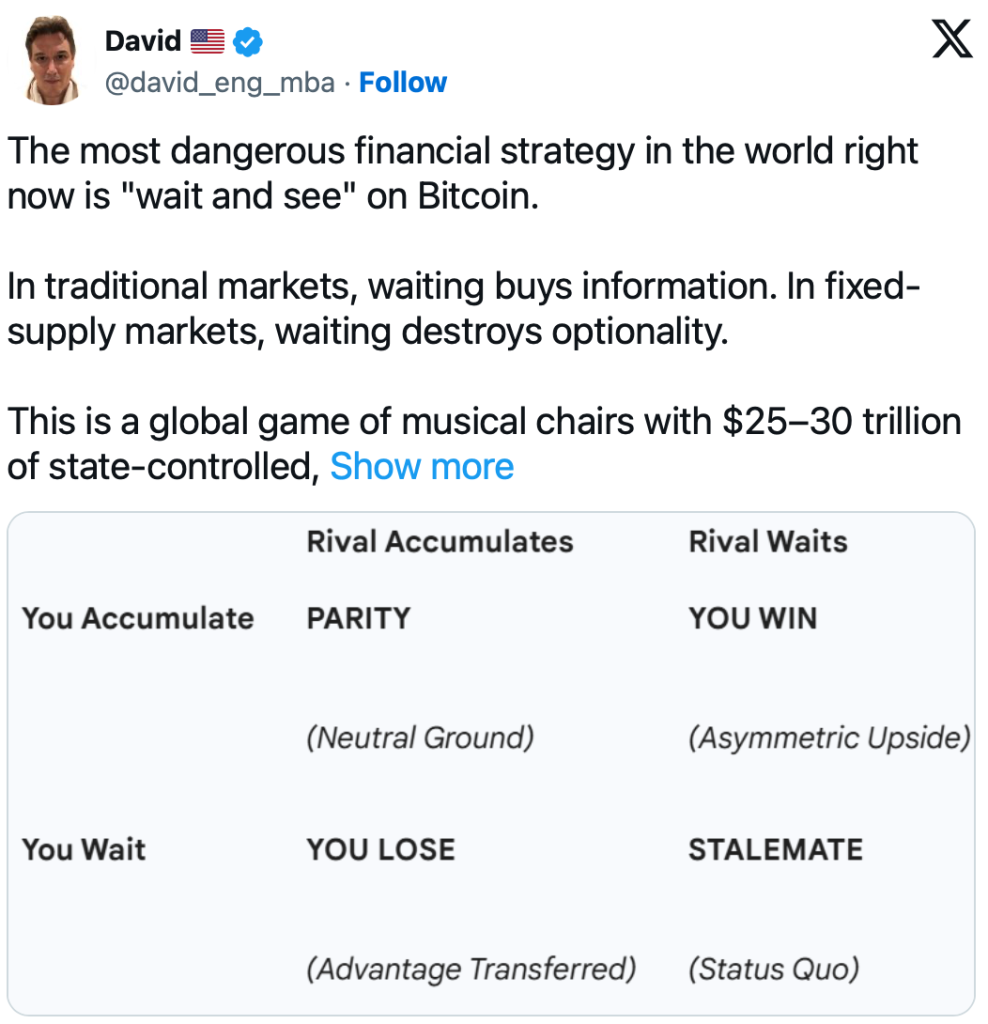
Task: Click the Asymmetric Upside caption
Action: click(829, 738)
